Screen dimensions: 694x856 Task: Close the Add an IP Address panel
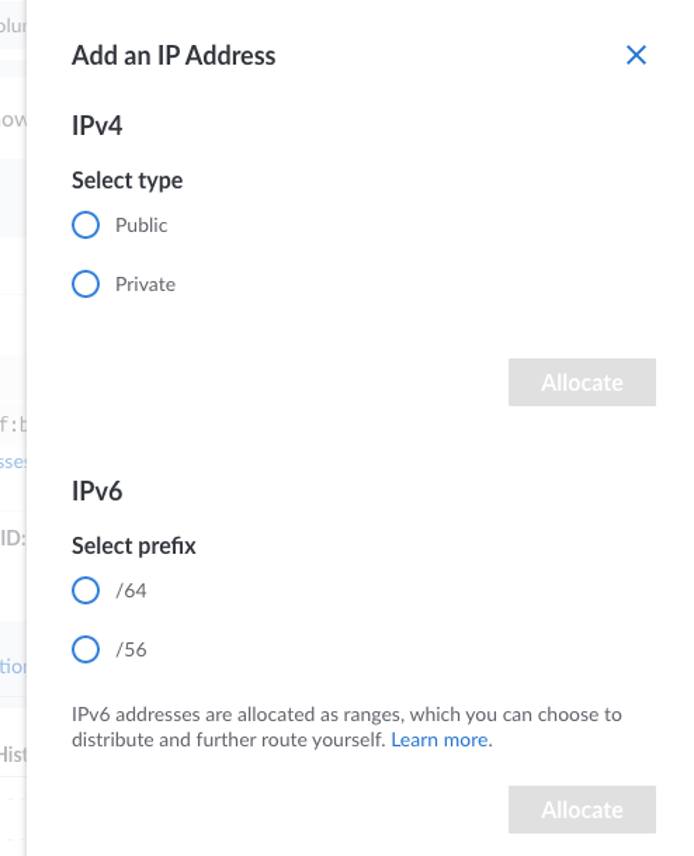637,56
